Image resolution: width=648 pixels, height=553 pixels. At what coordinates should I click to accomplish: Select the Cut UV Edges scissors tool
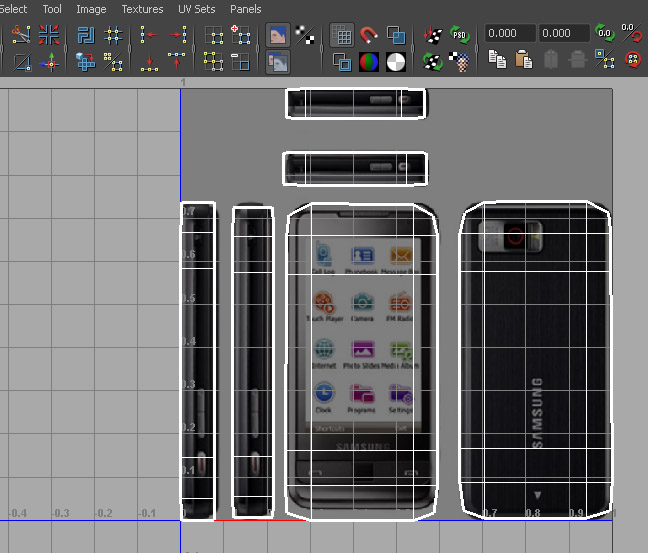point(21,35)
